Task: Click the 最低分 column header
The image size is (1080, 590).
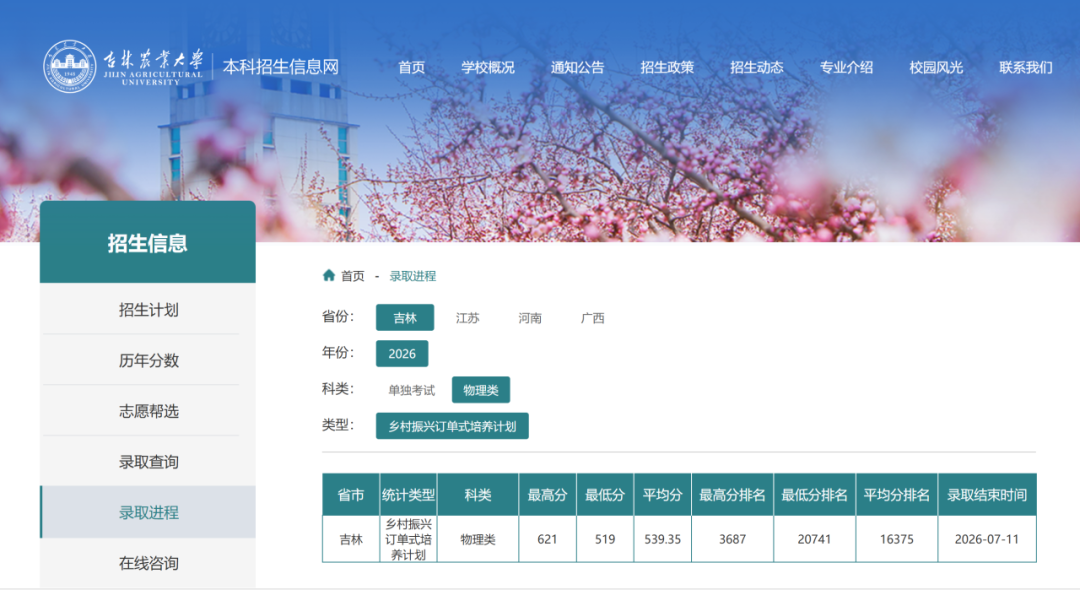Action: (605, 494)
